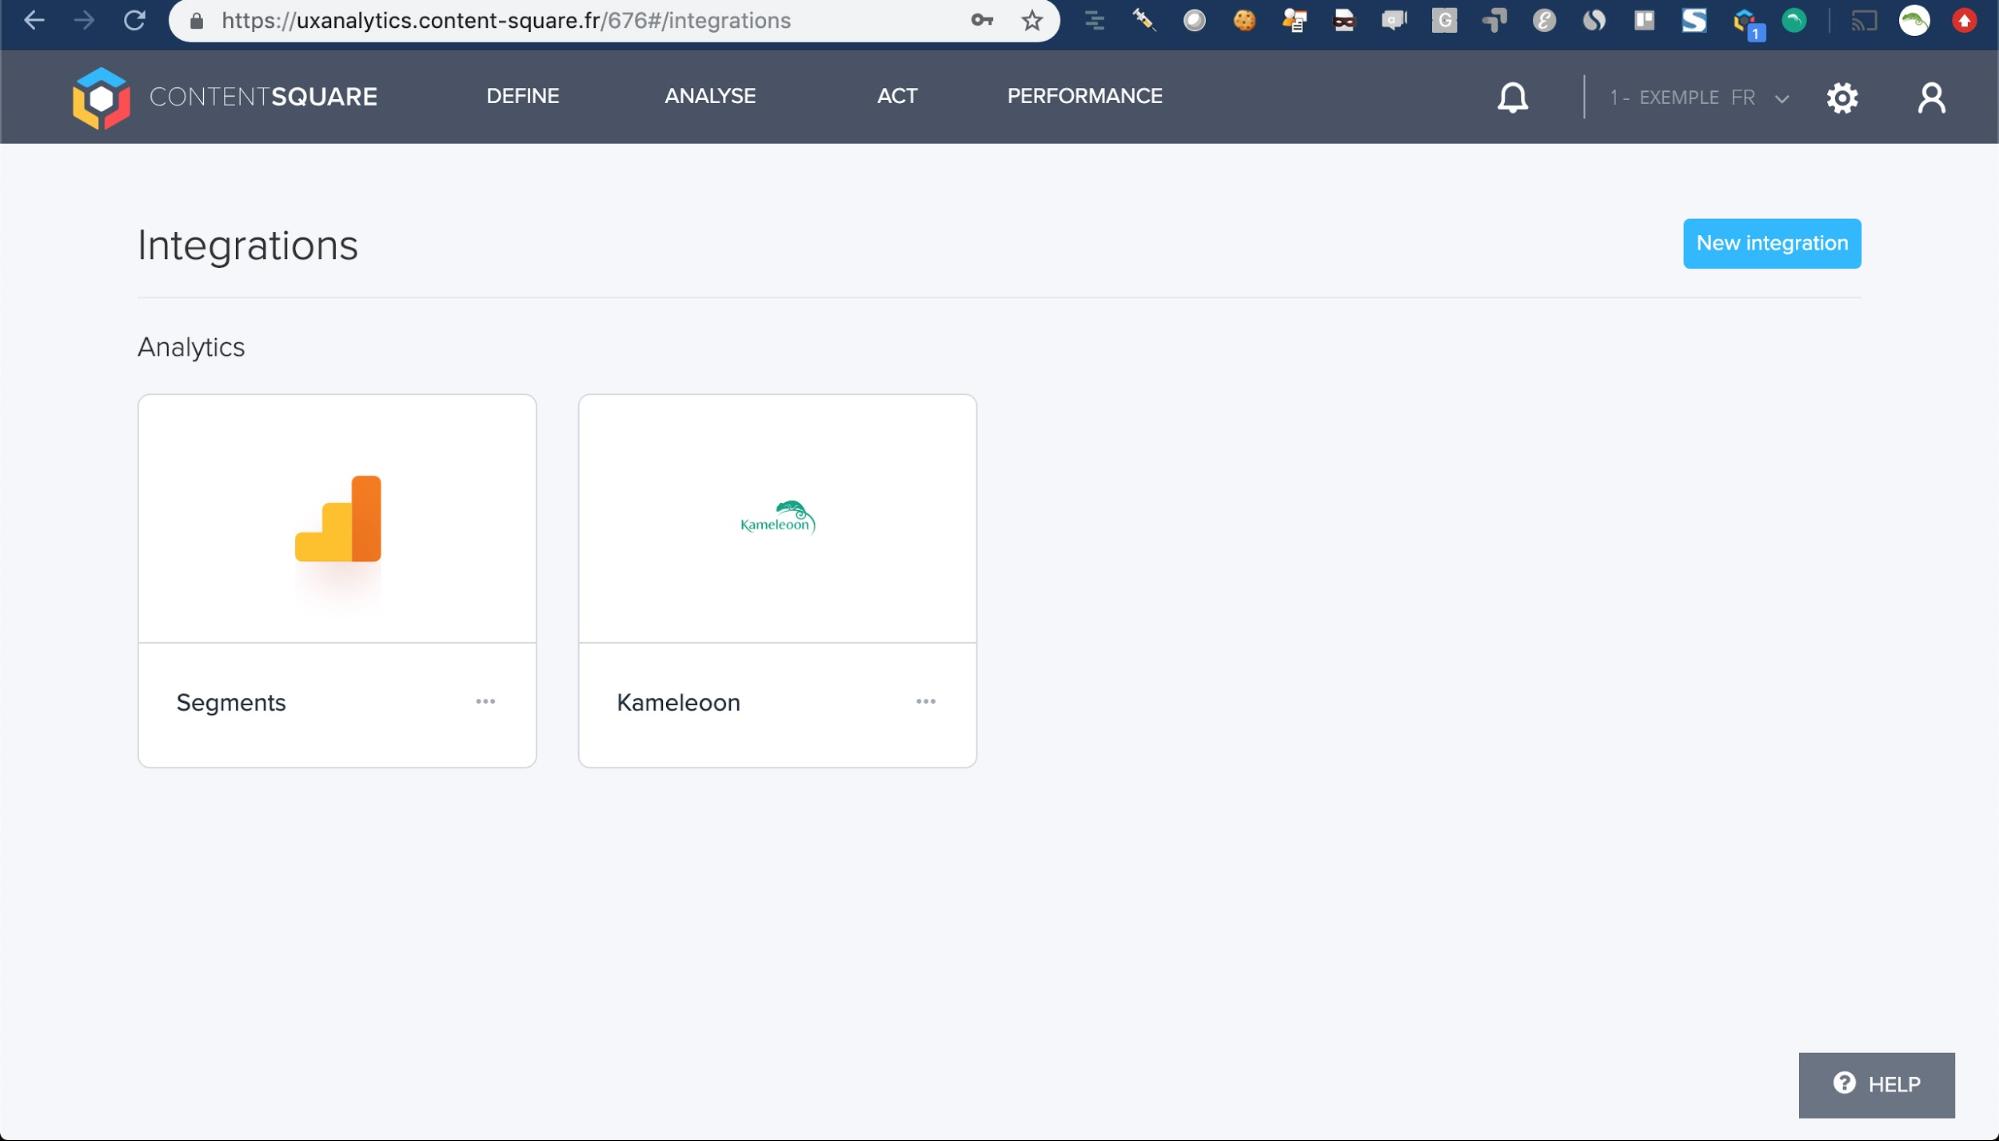Click the Google Analytics logo thumbnail

338,518
